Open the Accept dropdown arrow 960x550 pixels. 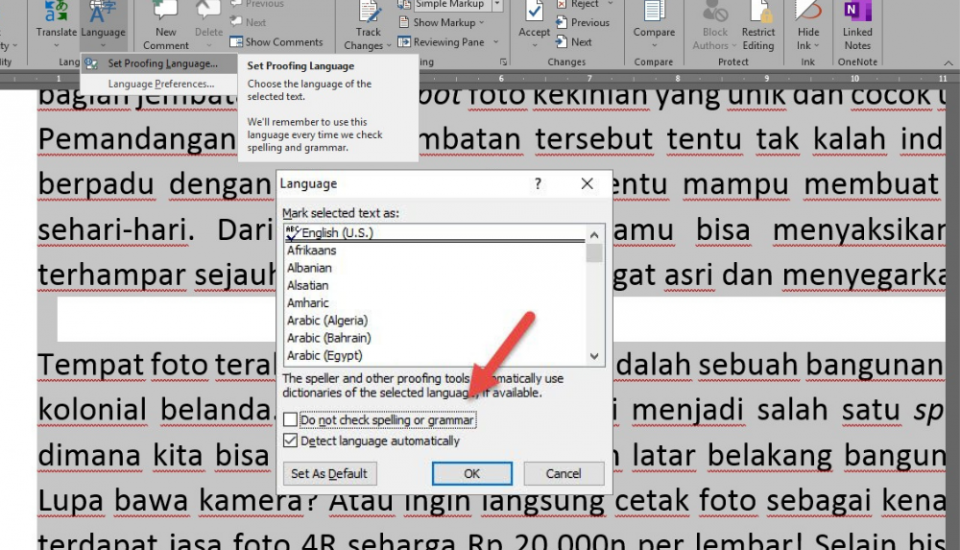[x=534, y=45]
